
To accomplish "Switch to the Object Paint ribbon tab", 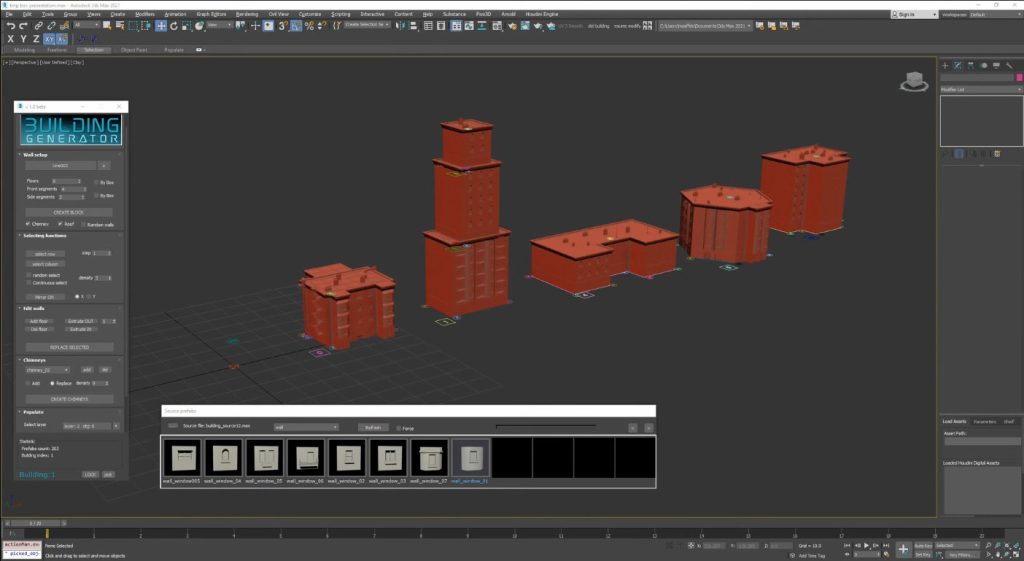I will (x=134, y=50).
